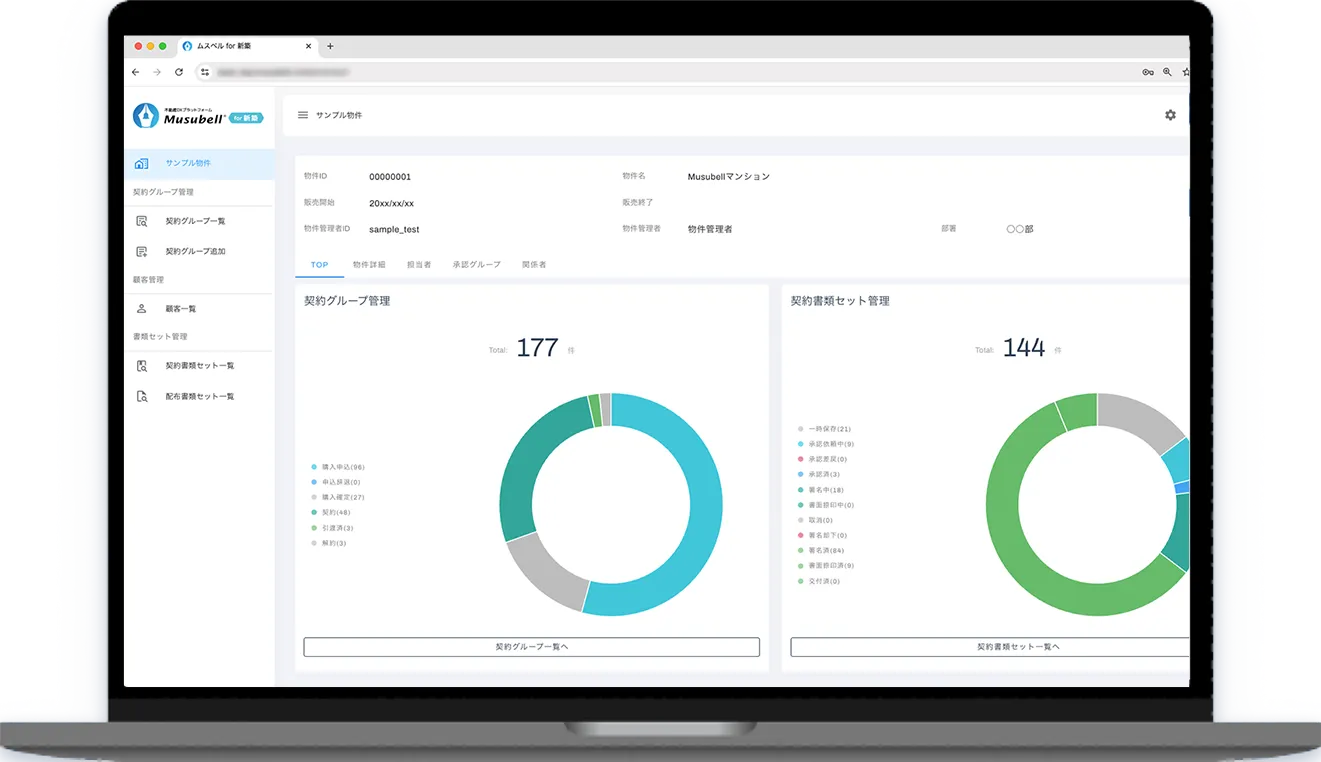Screen dimensions: 1321x762
Task: Toggle the 署名済(84) legend entry
Action: click(826, 551)
